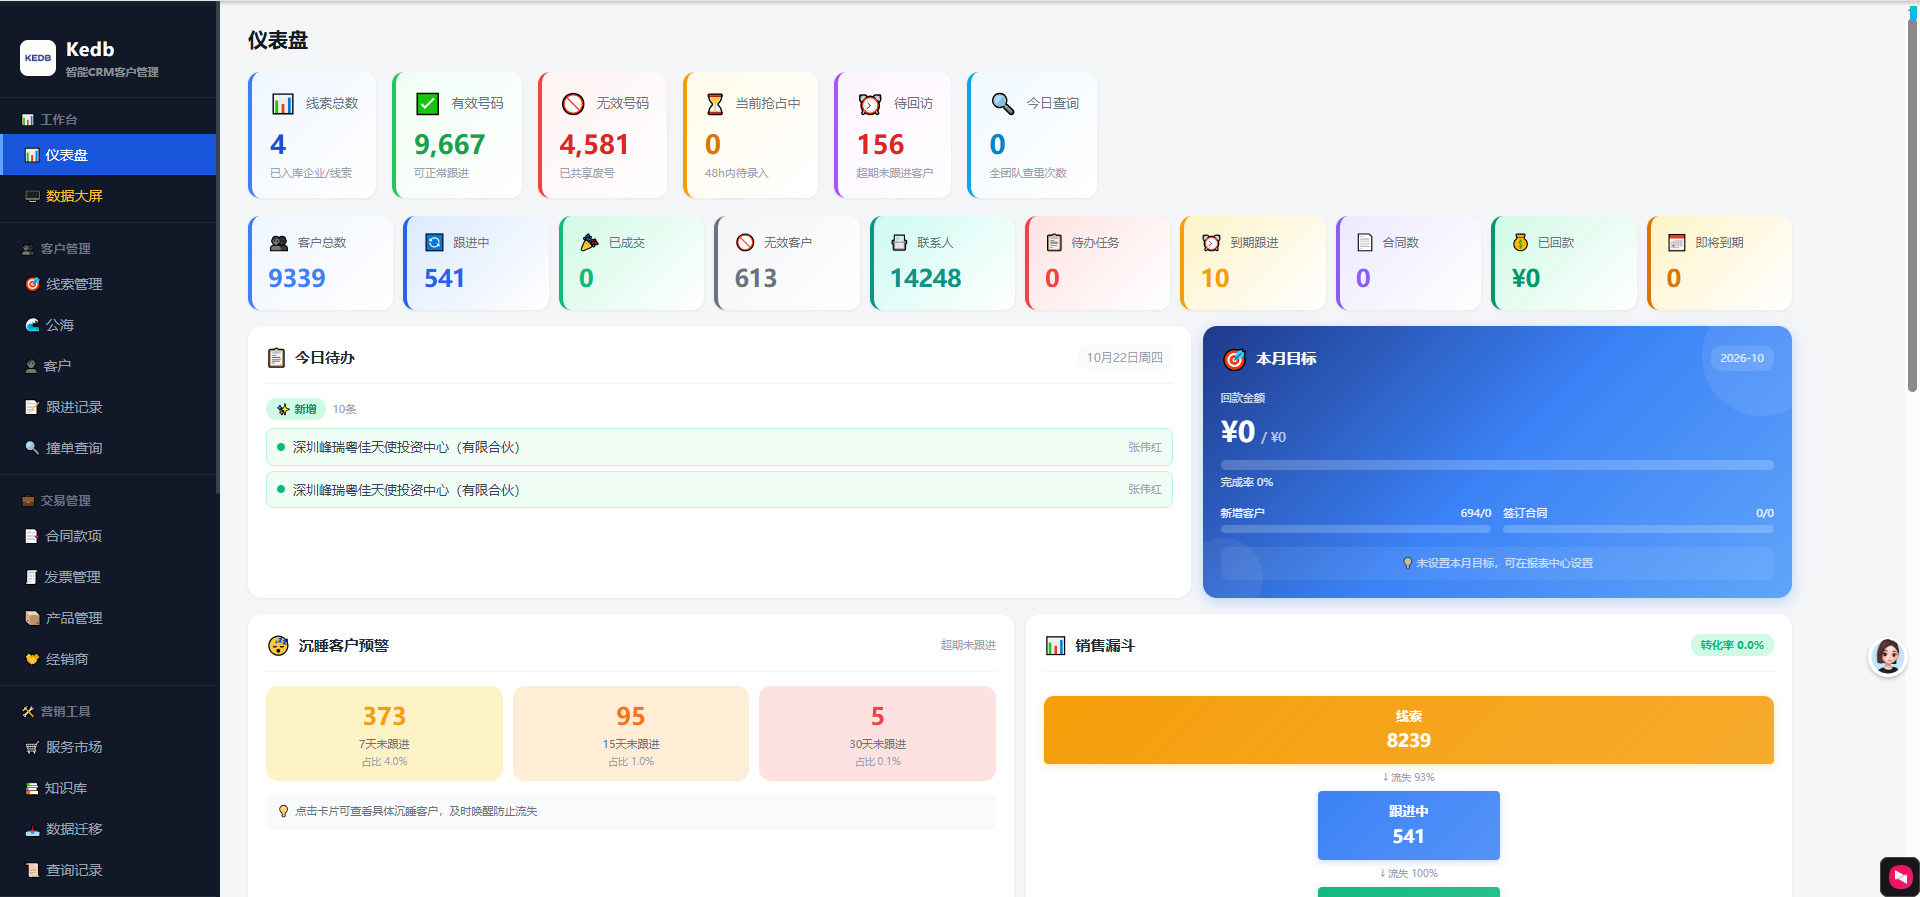Open the 客户总数 card showing 9339
Image resolution: width=1920 pixels, height=897 pixels.
320,263
